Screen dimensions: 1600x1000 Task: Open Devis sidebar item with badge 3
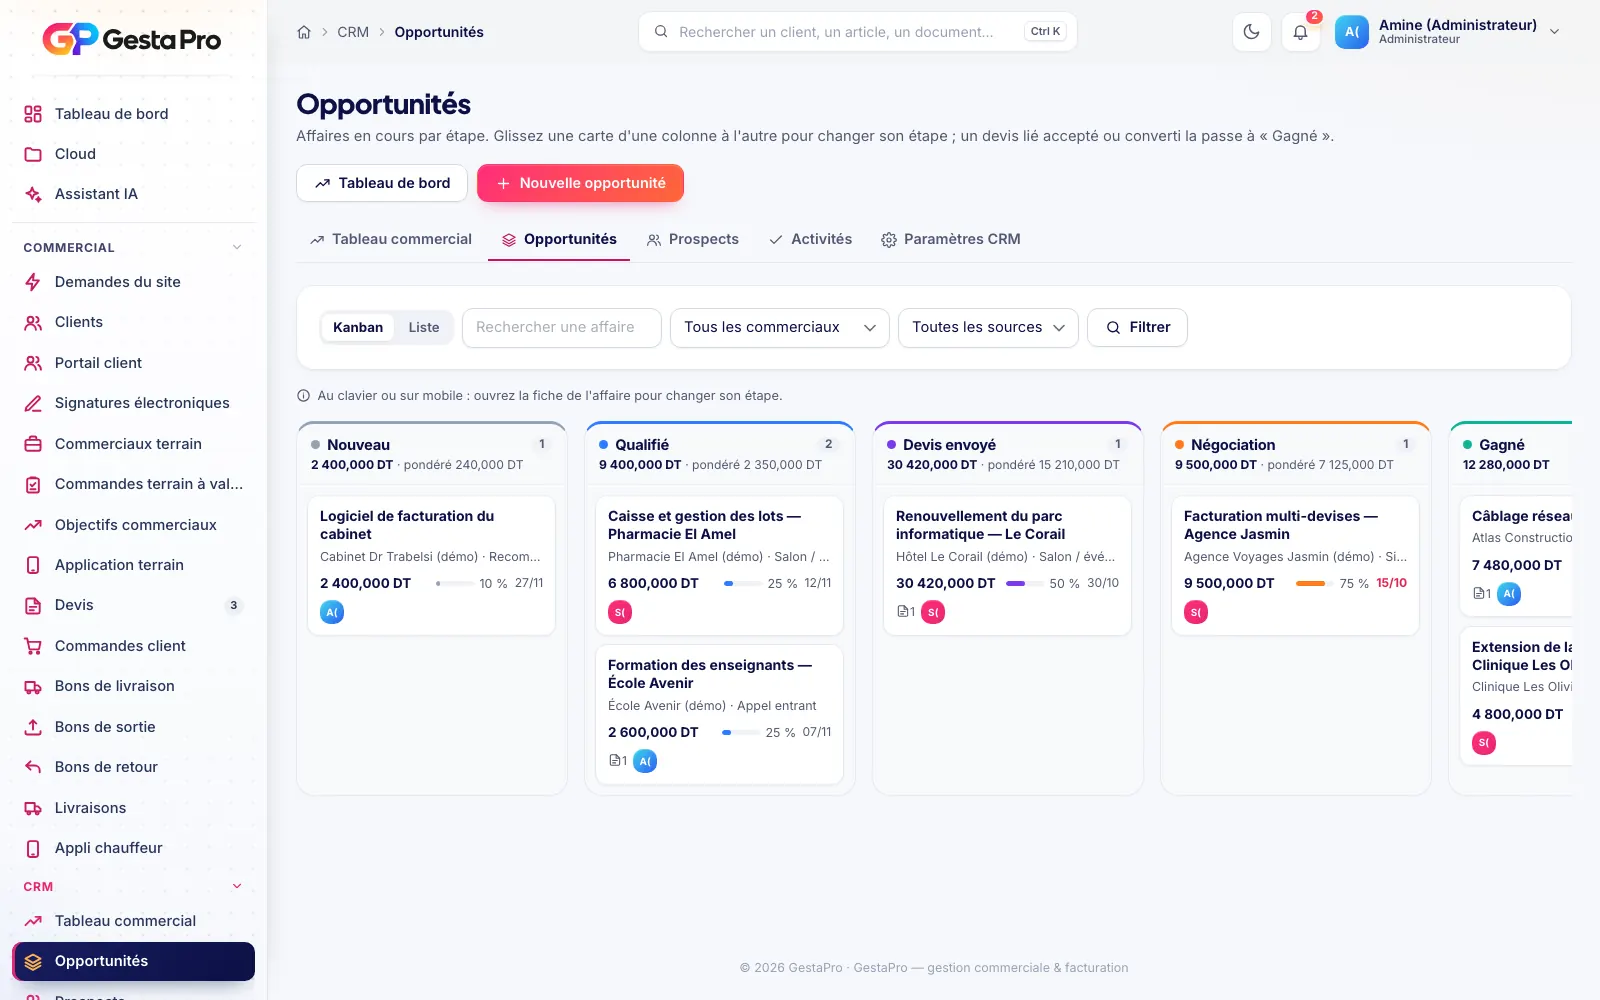click(133, 605)
